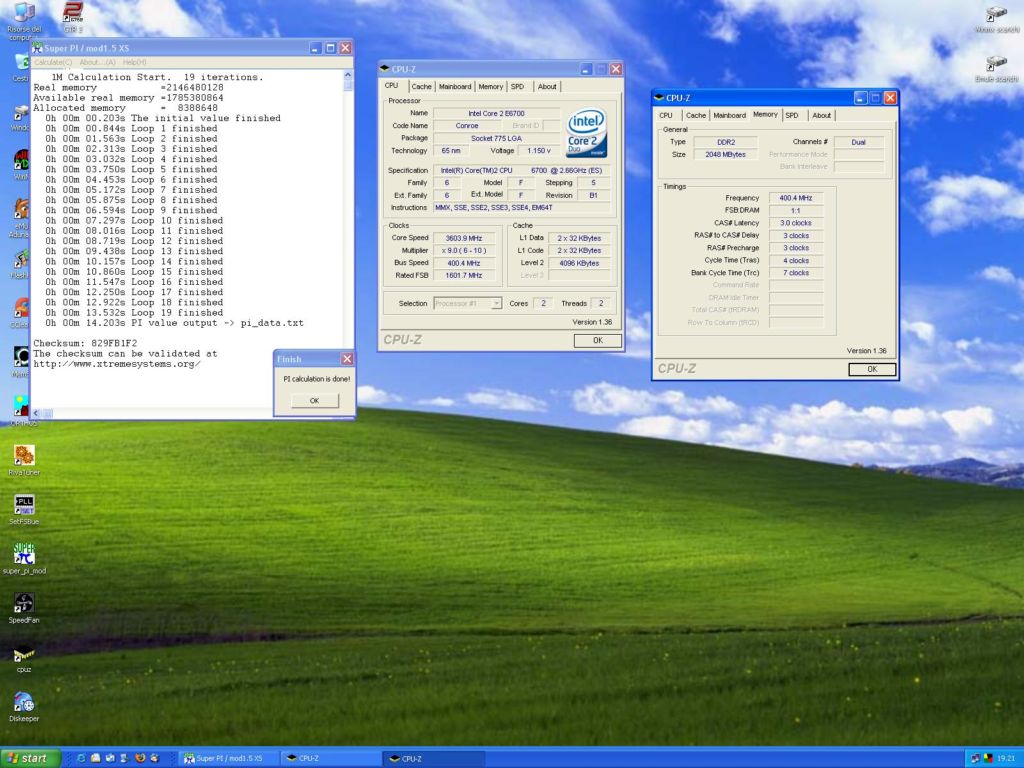Switch to Super PI taskbar button
1024x768 pixels.
229,758
